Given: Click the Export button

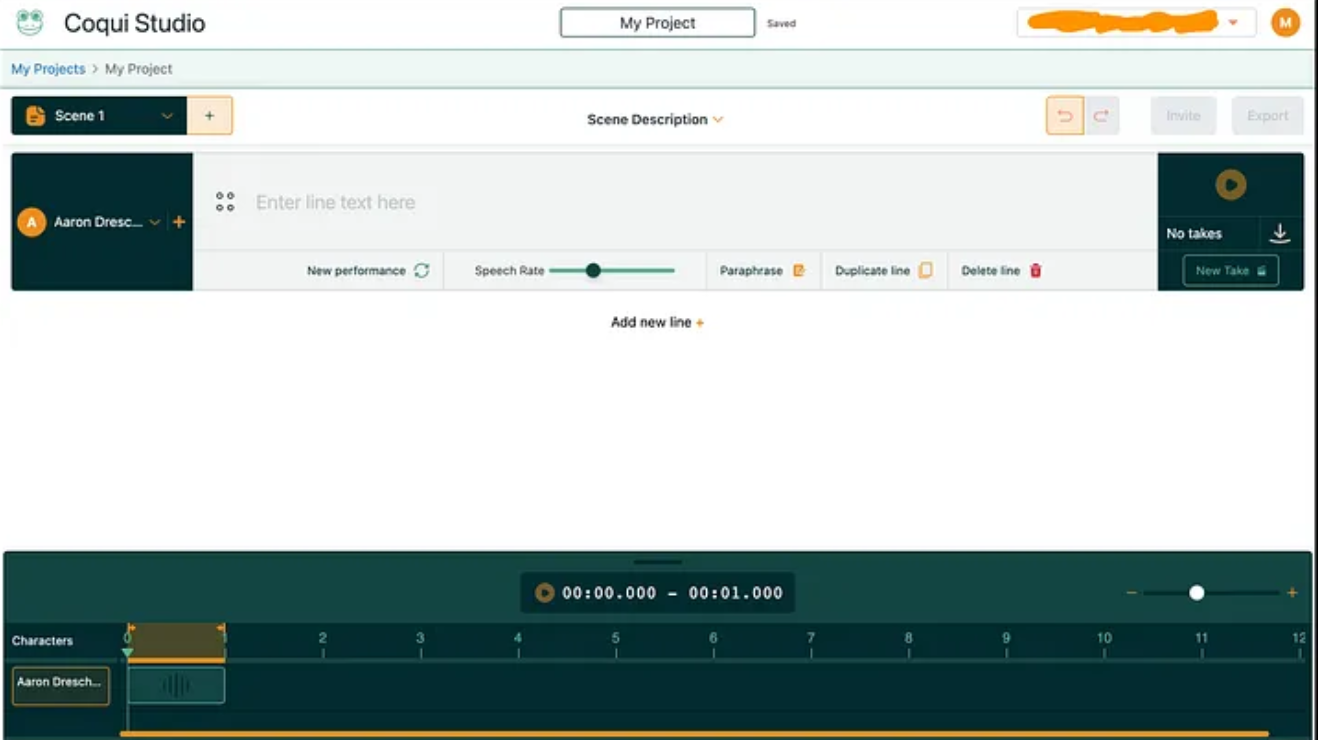Looking at the screenshot, I should point(1268,116).
